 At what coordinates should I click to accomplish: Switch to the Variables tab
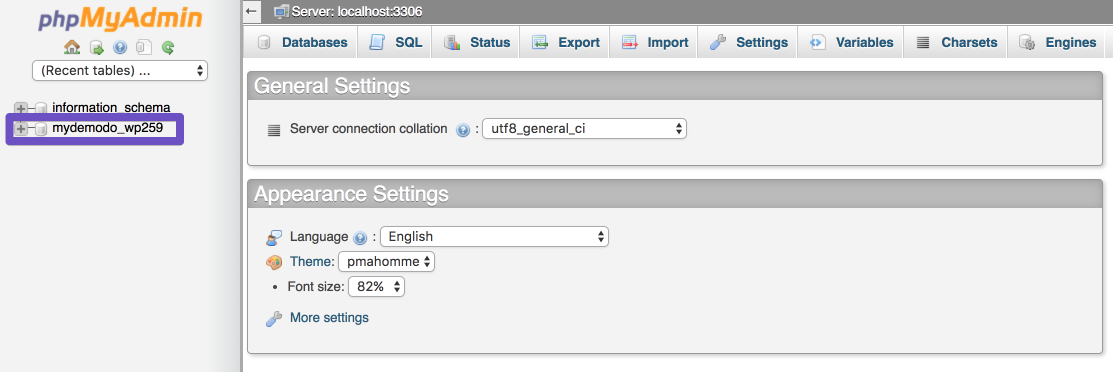tap(850, 43)
